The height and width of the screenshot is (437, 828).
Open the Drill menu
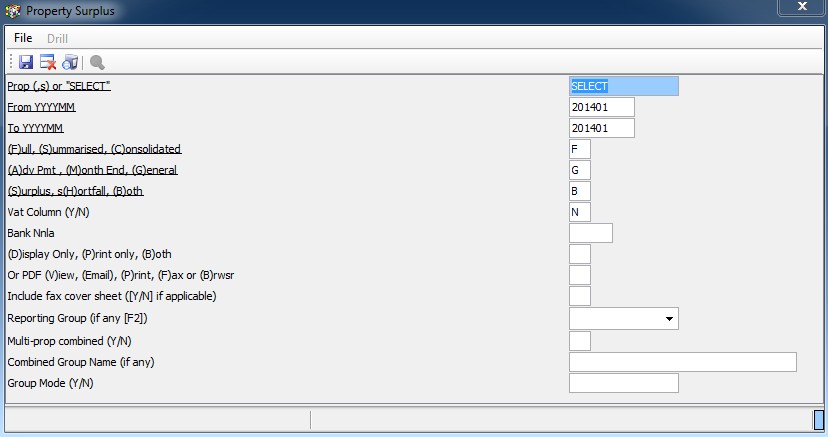click(x=57, y=38)
